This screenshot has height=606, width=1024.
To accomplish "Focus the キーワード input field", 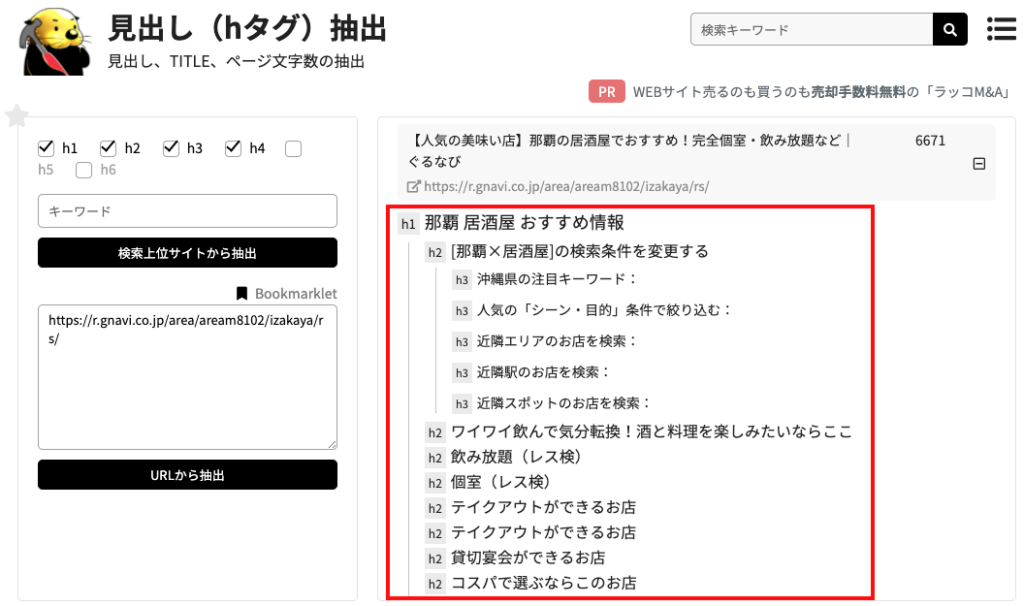I will click(x=187, y=211).
